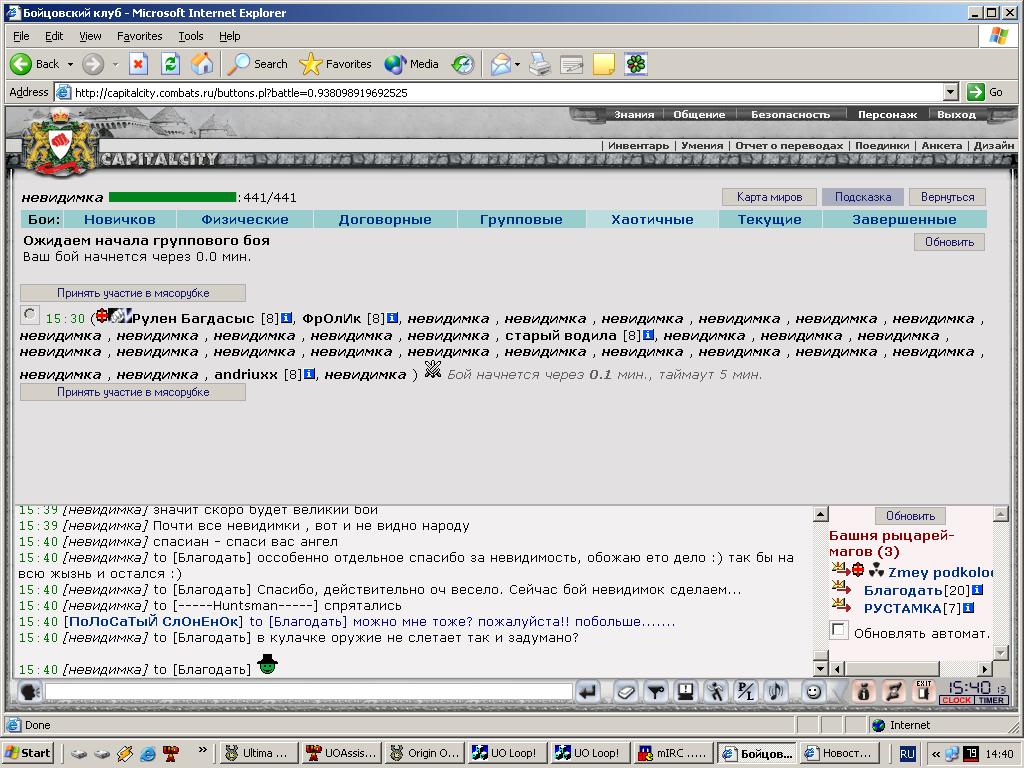Click the Карта миров button
Image resolution: width=1024 pixels, height=768 pixels.
tap(769, 197)
